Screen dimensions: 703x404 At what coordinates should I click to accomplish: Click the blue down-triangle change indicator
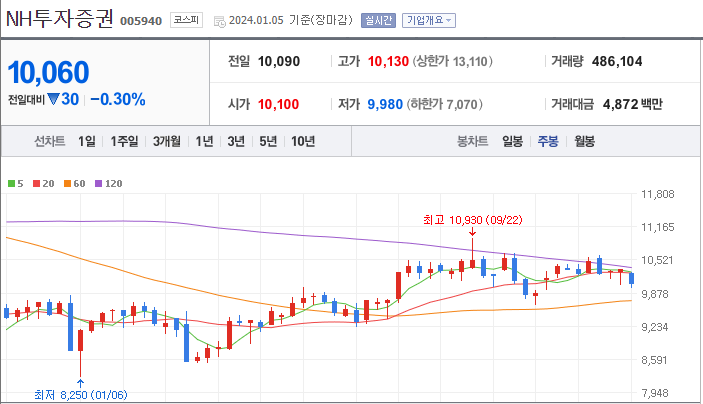[x=53, y=99]
